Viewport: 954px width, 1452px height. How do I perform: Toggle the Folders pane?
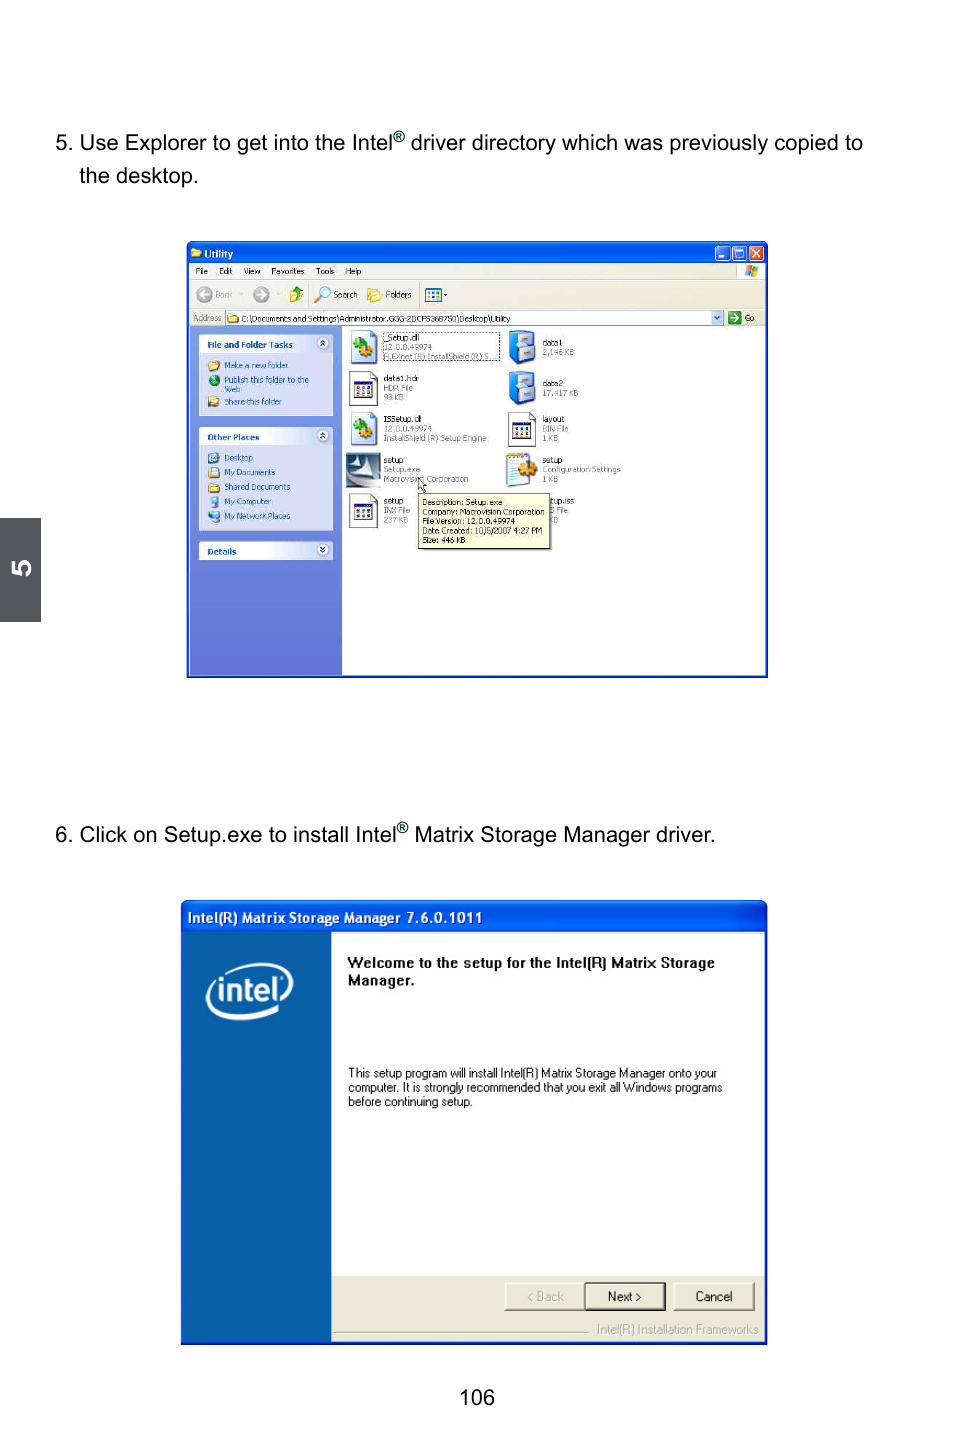389,294
